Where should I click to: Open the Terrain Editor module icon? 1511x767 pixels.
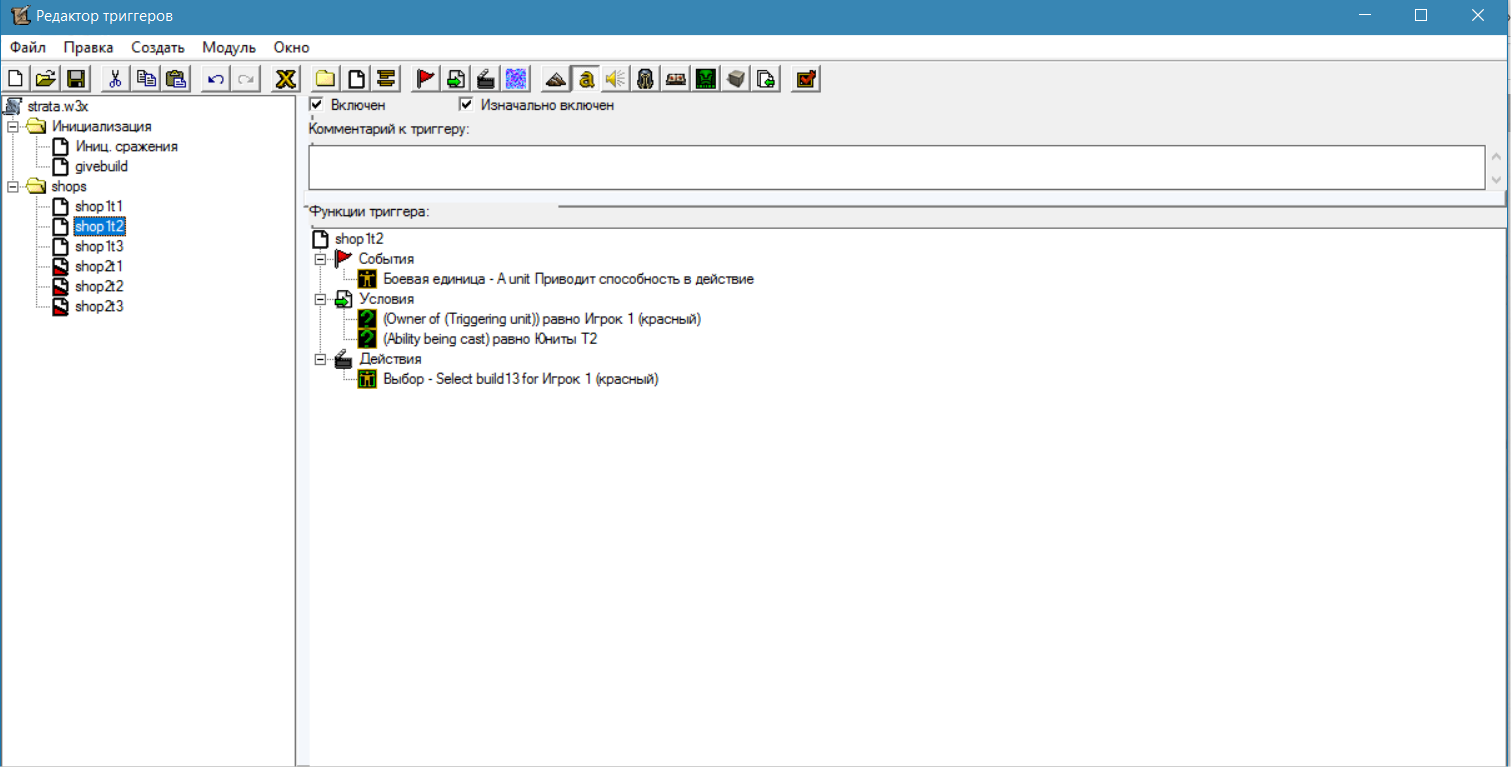pyautogui.click(x=556, y=79)
